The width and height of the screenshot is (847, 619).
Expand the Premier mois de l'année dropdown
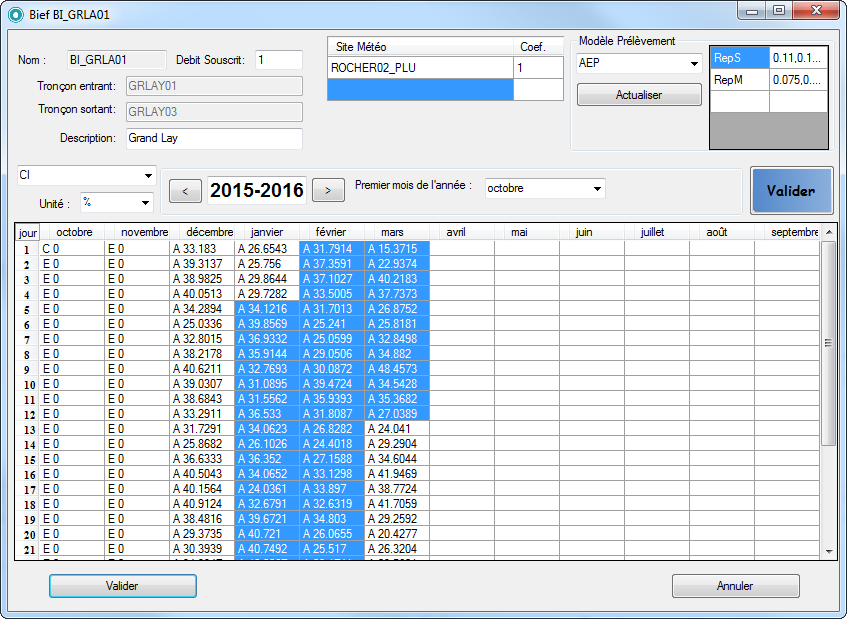pos(545,189)
